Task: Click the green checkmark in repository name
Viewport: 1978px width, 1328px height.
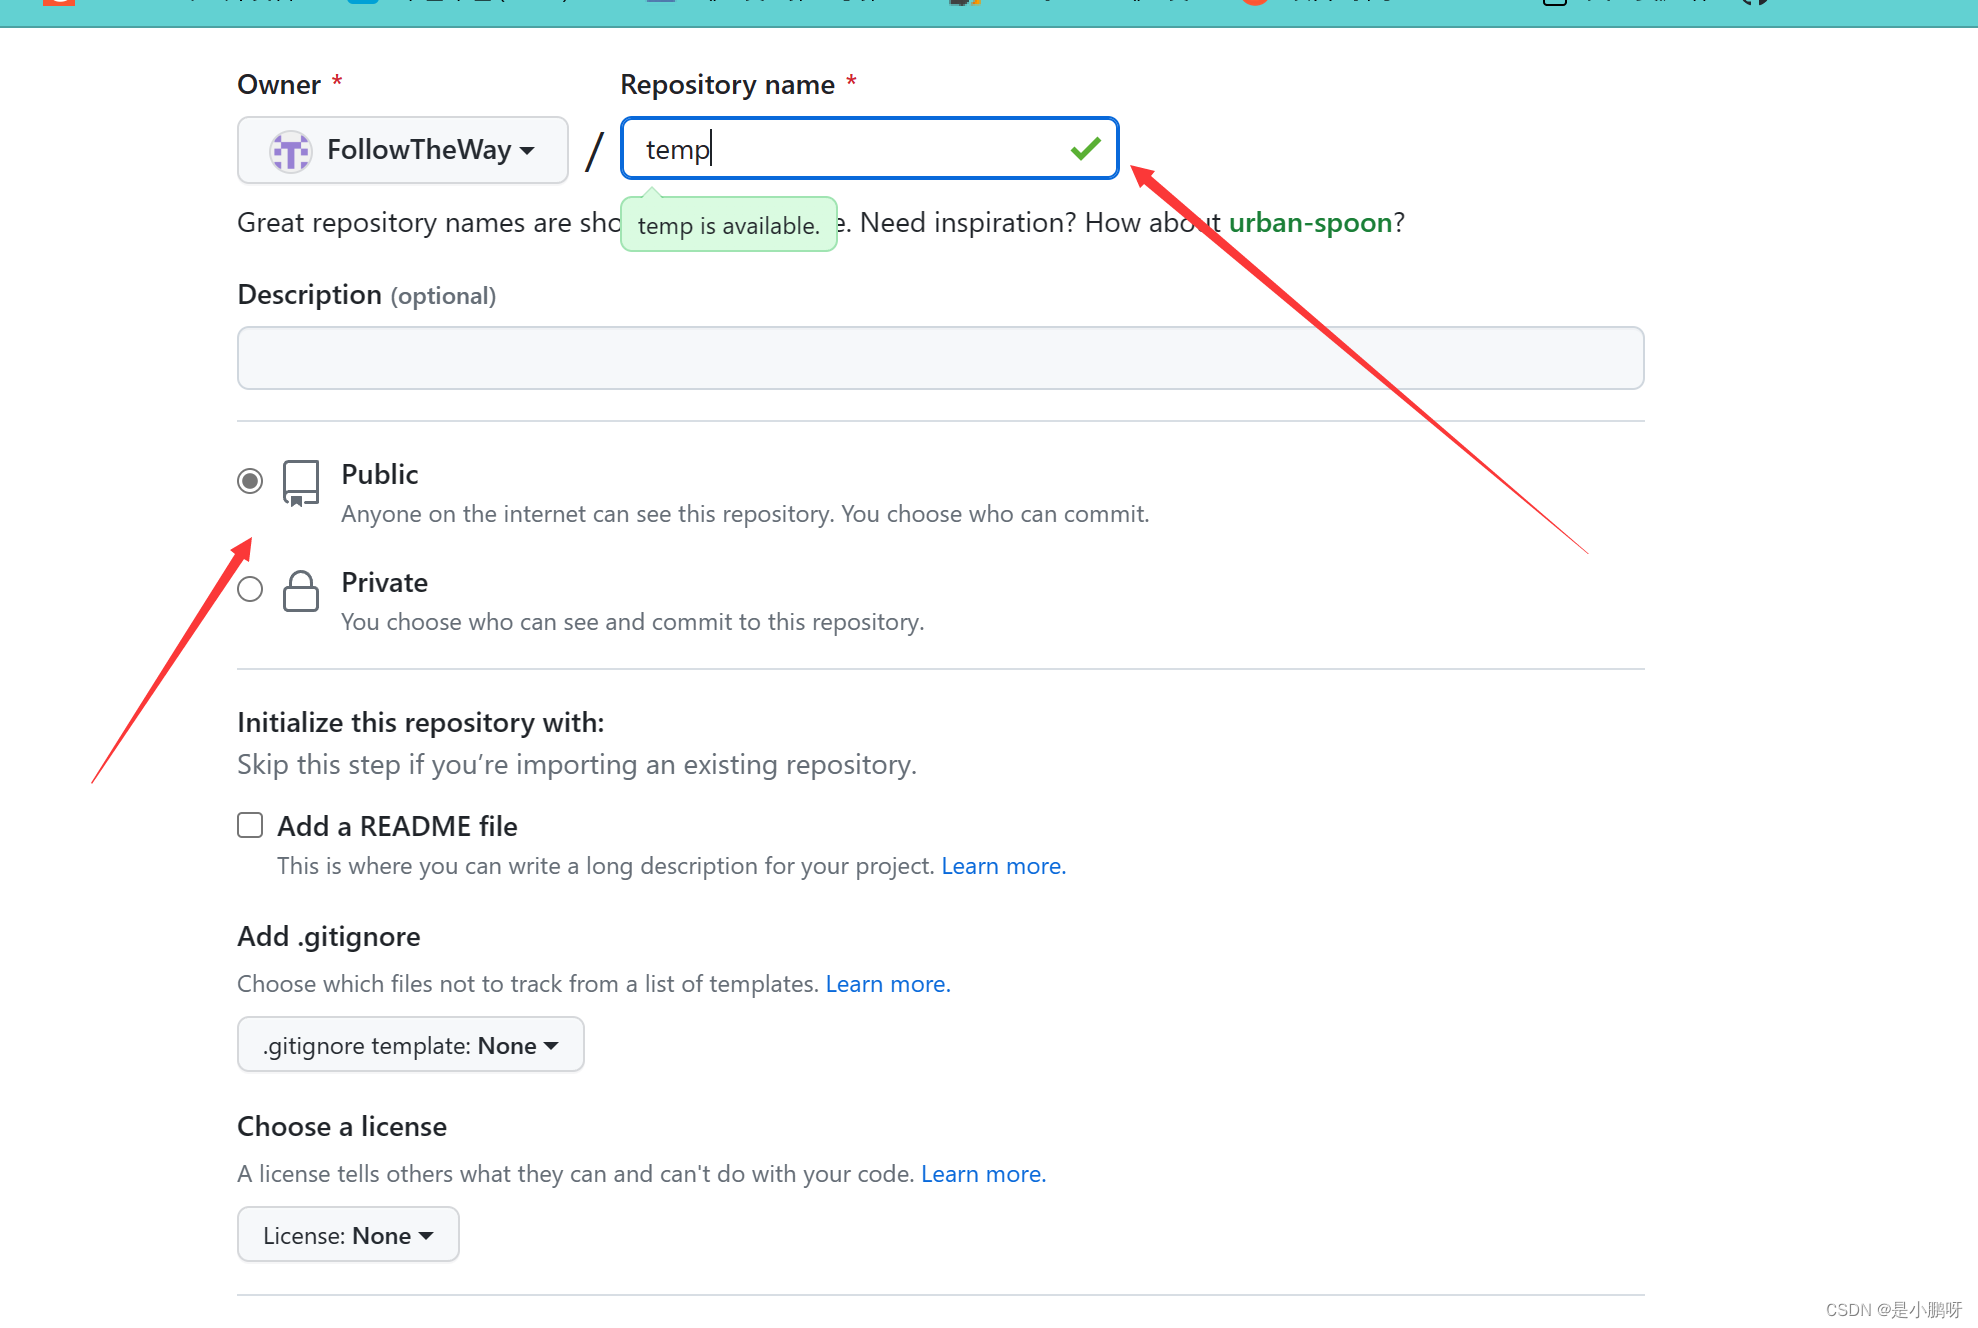Action: (x=1085, y=149)
